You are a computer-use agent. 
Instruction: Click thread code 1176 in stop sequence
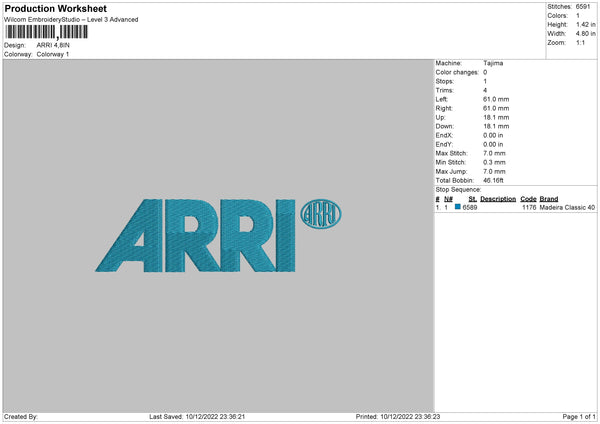[x=529, y=207]
